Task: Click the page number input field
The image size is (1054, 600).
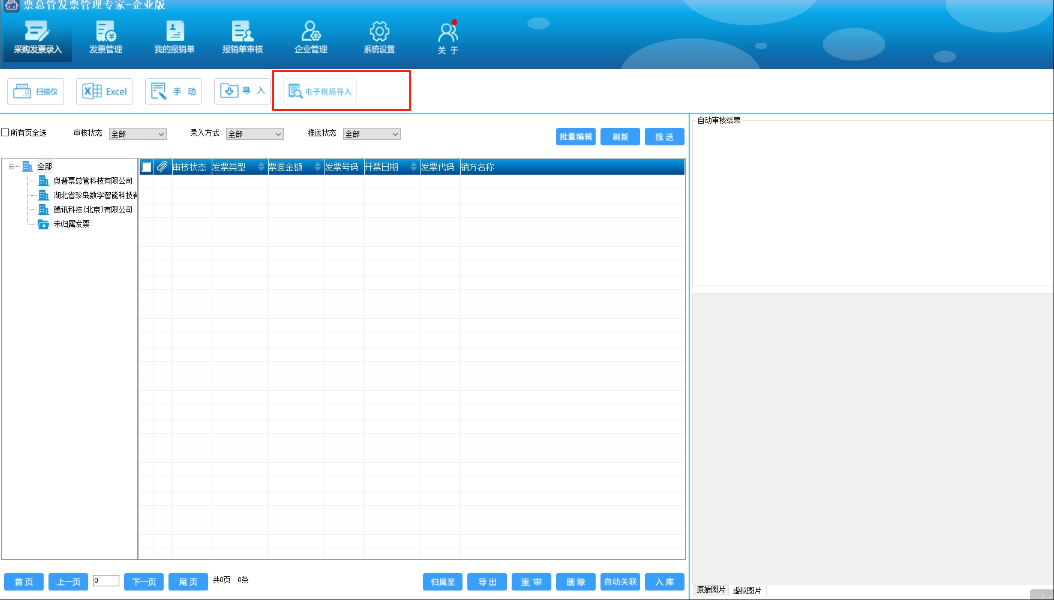Action: click(106, 581)
